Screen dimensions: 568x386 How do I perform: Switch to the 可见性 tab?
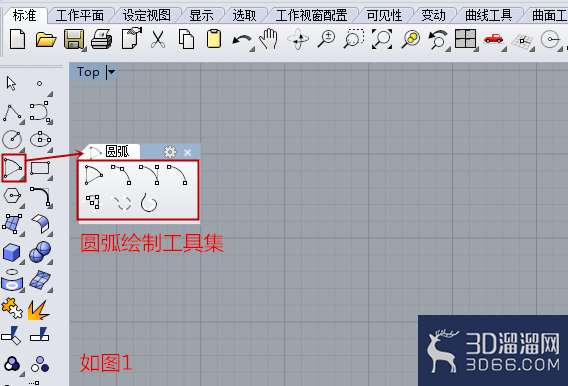click(384, 16)
